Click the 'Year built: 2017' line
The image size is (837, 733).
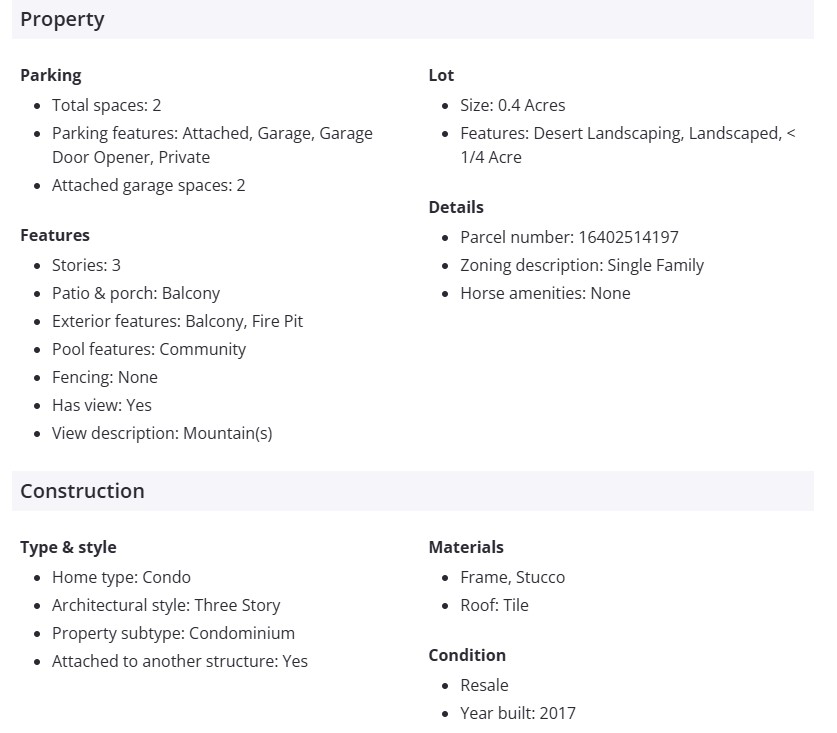[x=517, y=713]
